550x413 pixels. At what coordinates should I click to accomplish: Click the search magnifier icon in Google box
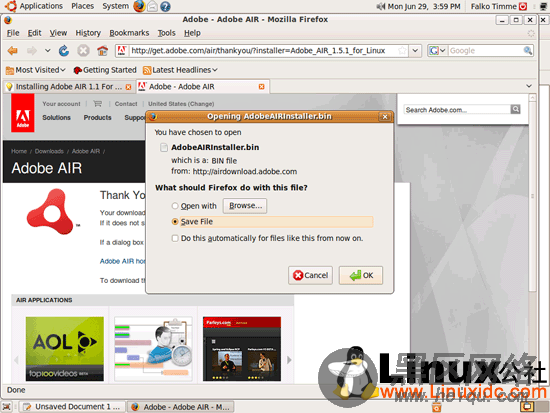click(528, 51)
